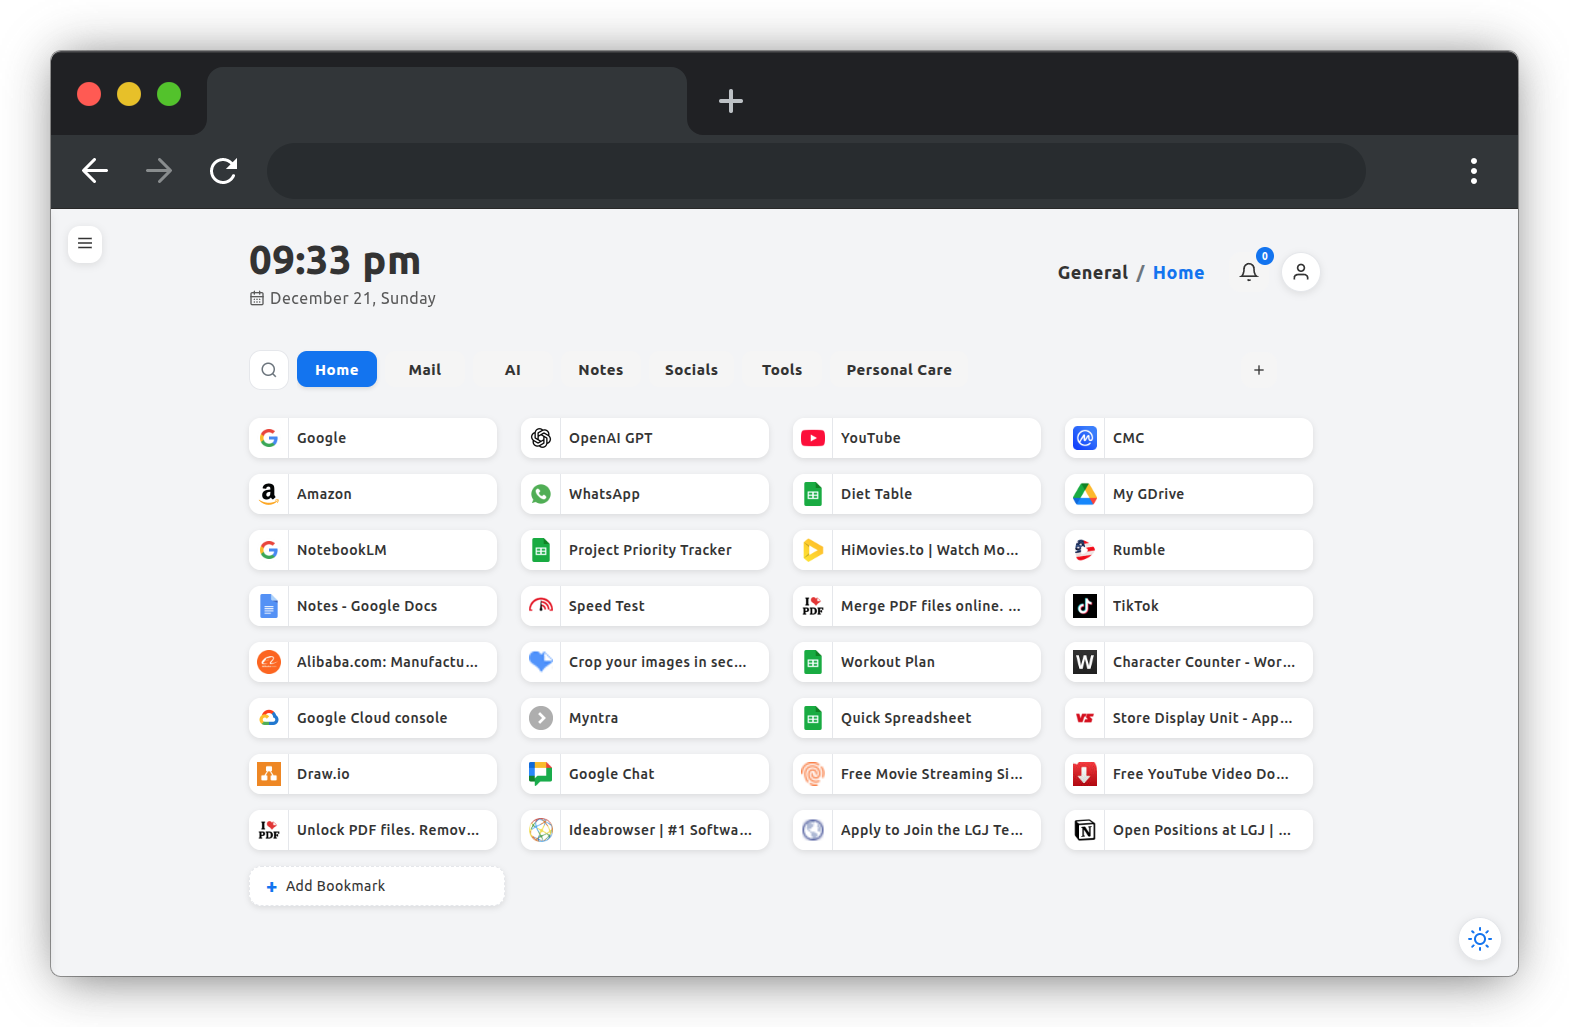Image resolution: width=1569 pixels, height=1027 pixels.
Task: Click the notifications bell icon
Action: pyautogui.click(x=1249, y=272)
